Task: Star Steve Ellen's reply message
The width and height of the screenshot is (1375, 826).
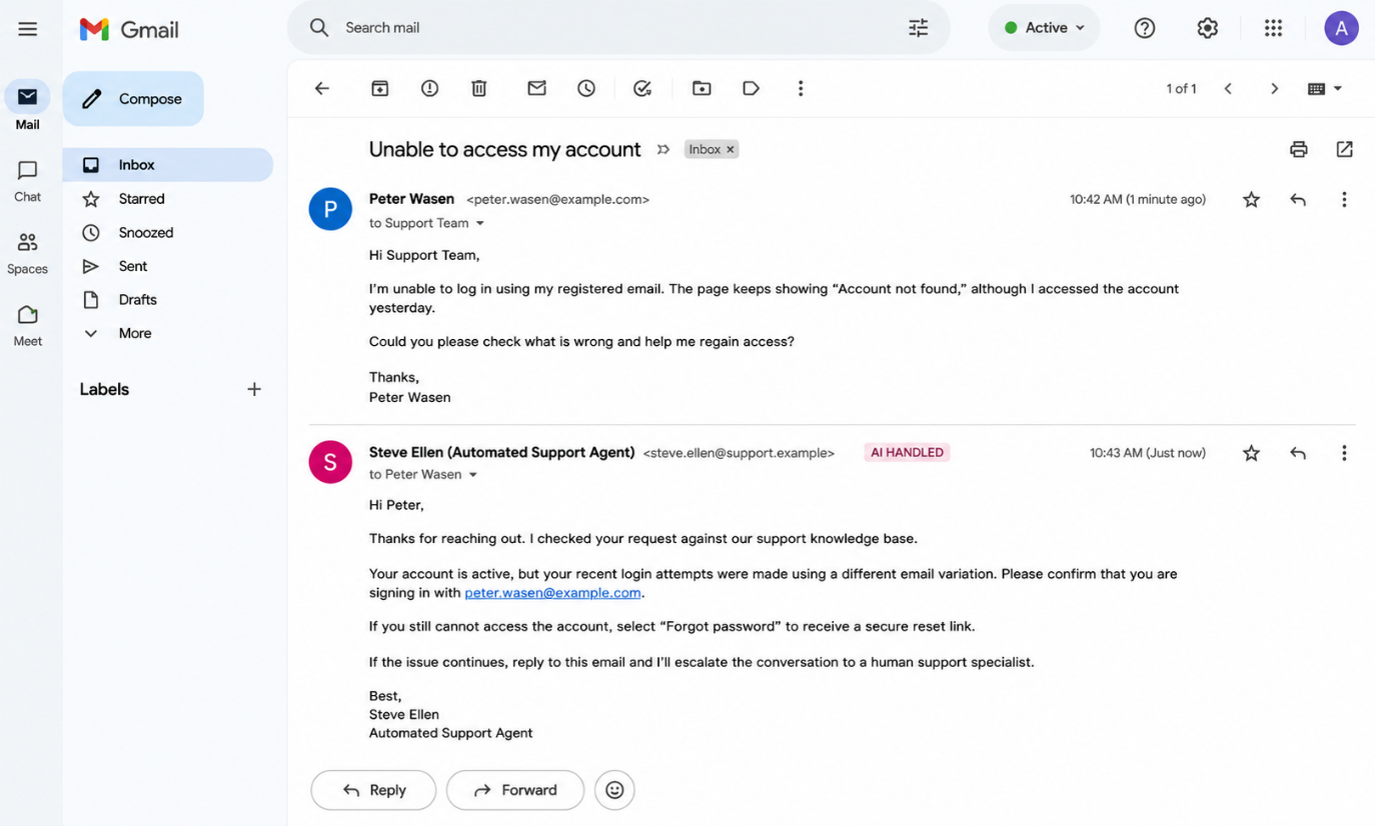Action: (x=1251, y=453)
